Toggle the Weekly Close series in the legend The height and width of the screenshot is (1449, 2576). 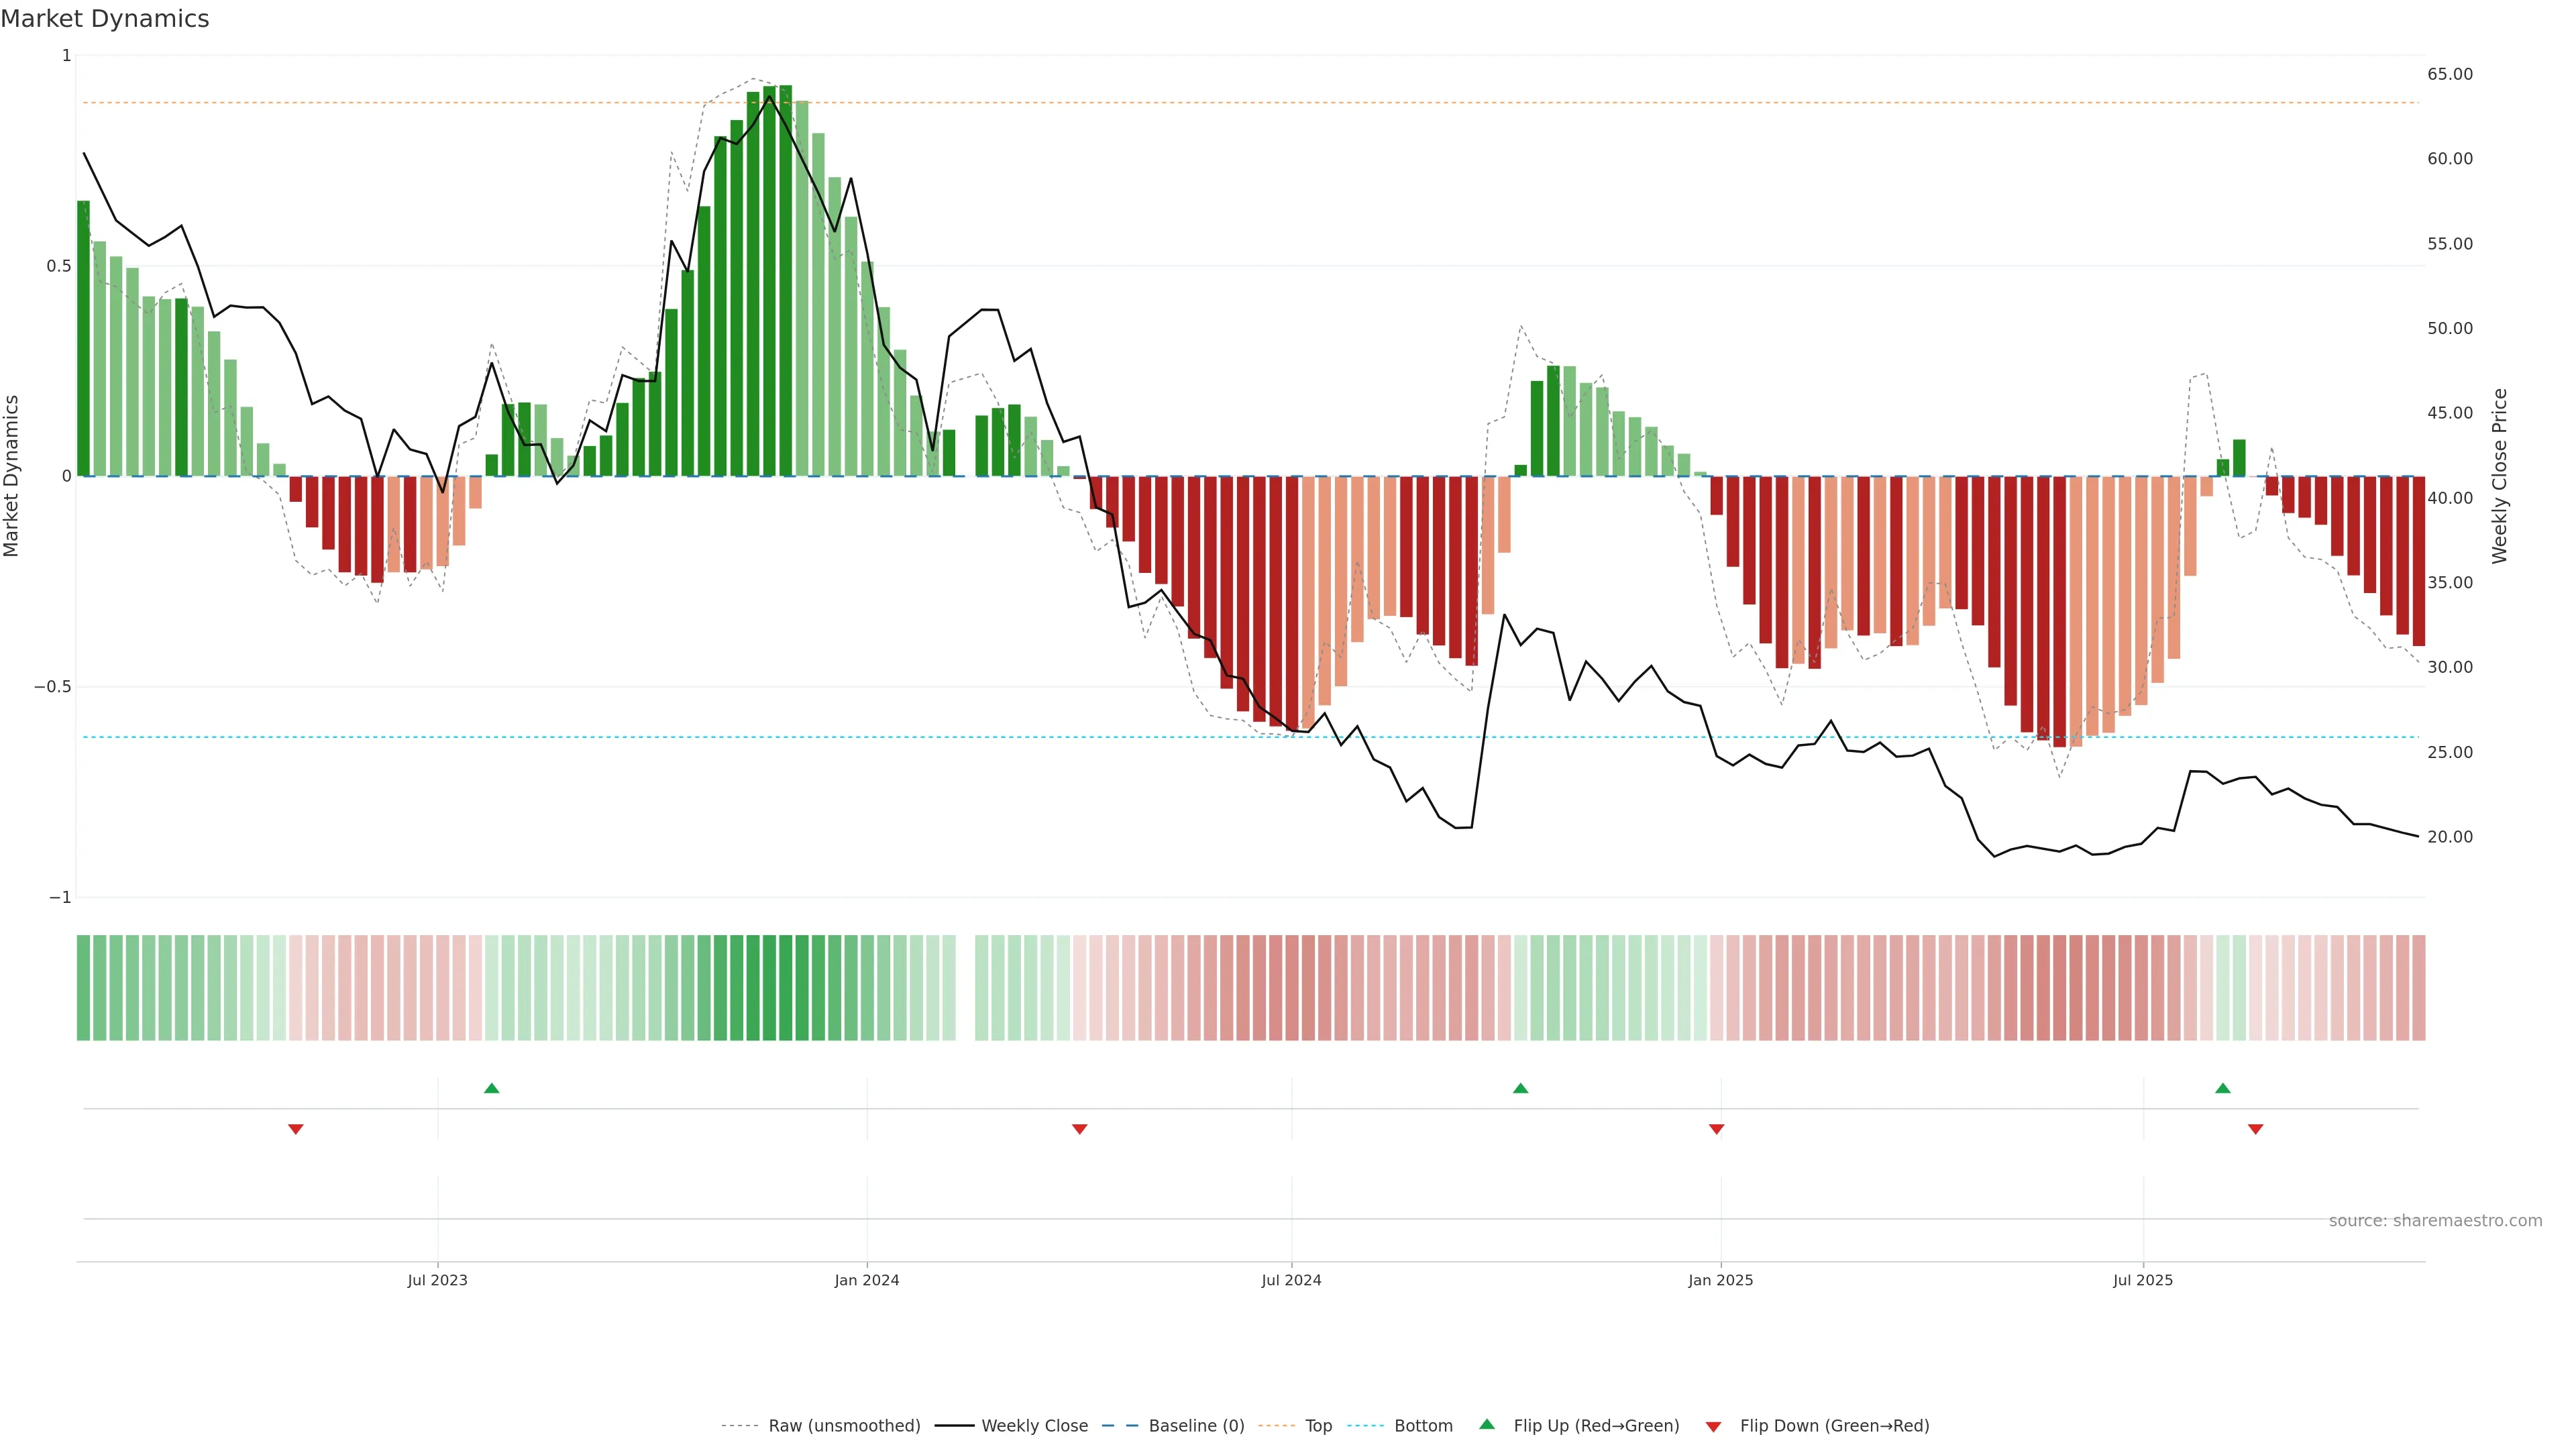1034,1426
